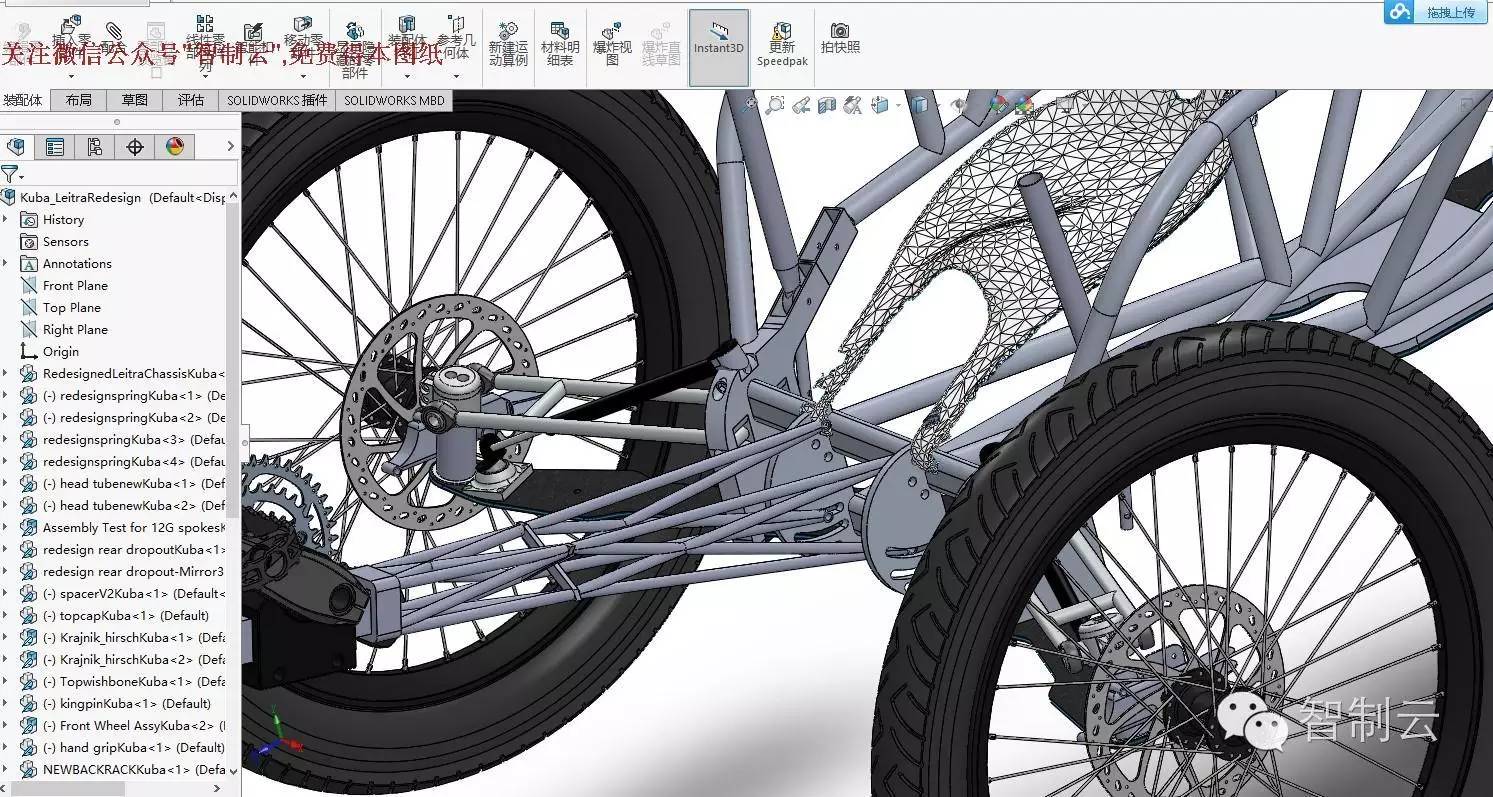1493x797 pixels.
Task: Click the 拖拽上传 upload button
Action: pyautogui.click(x=1436, y=11)
